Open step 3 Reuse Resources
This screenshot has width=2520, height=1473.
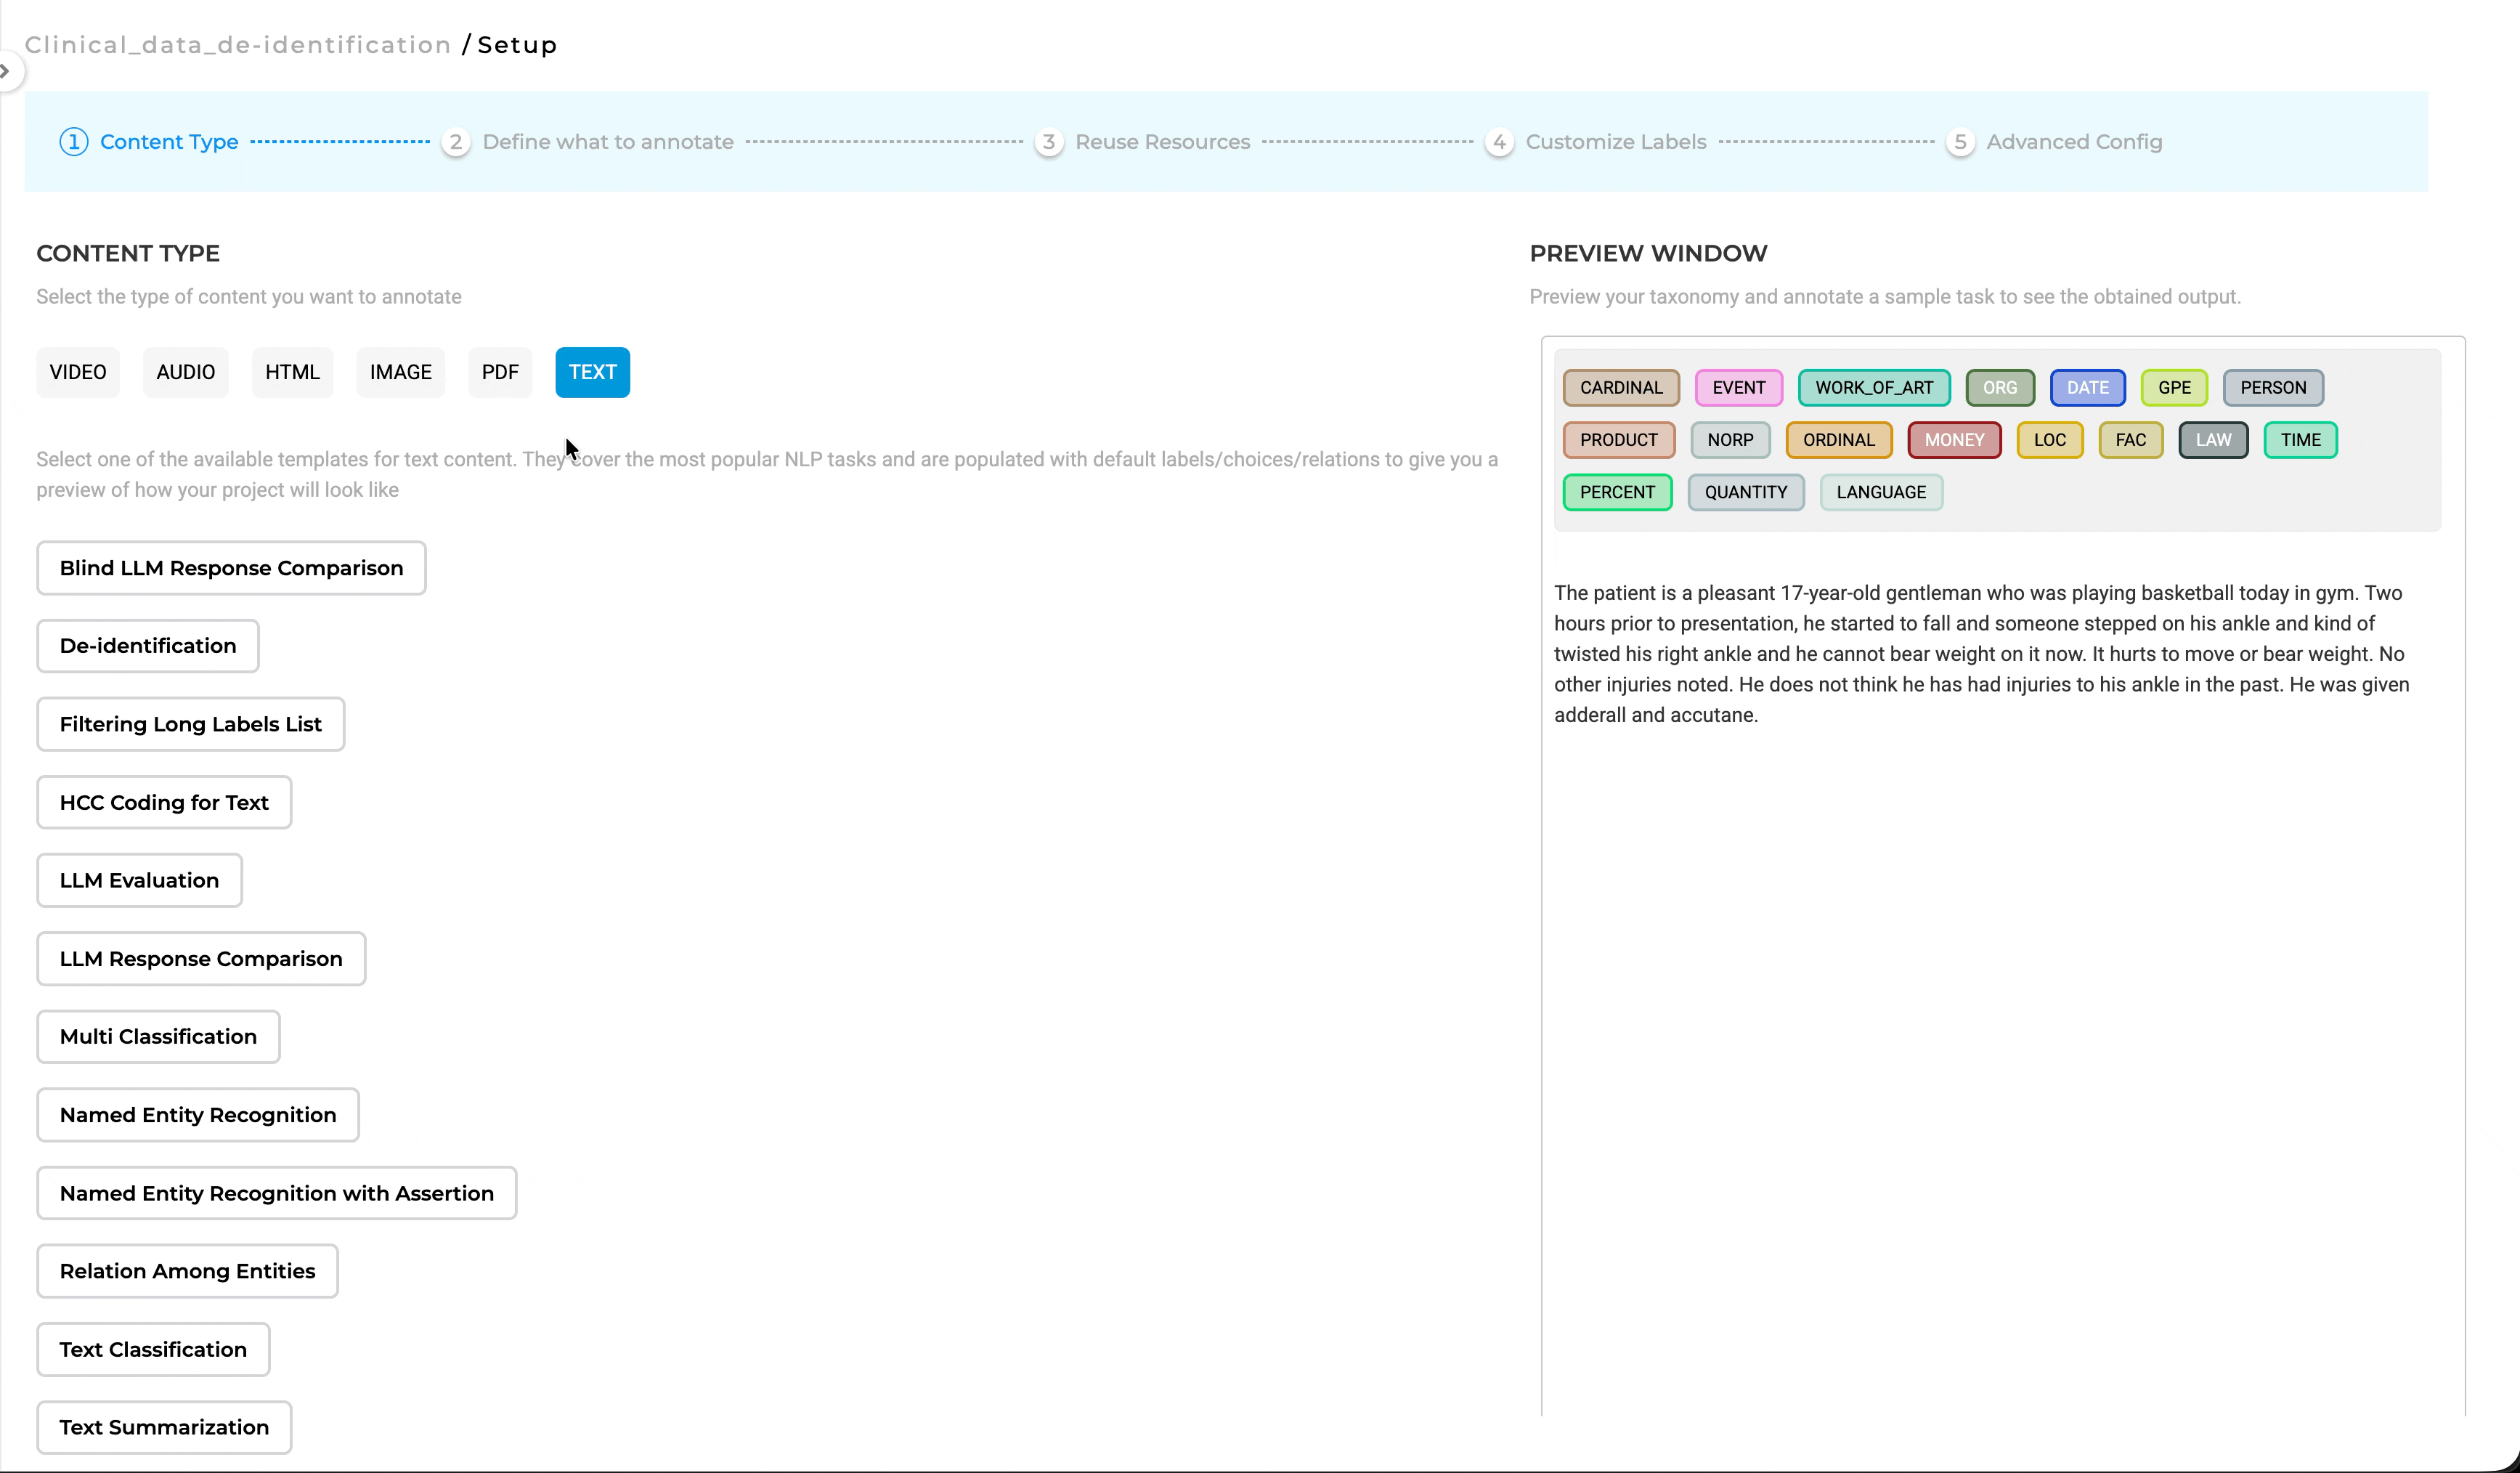tap(1161, 142)
